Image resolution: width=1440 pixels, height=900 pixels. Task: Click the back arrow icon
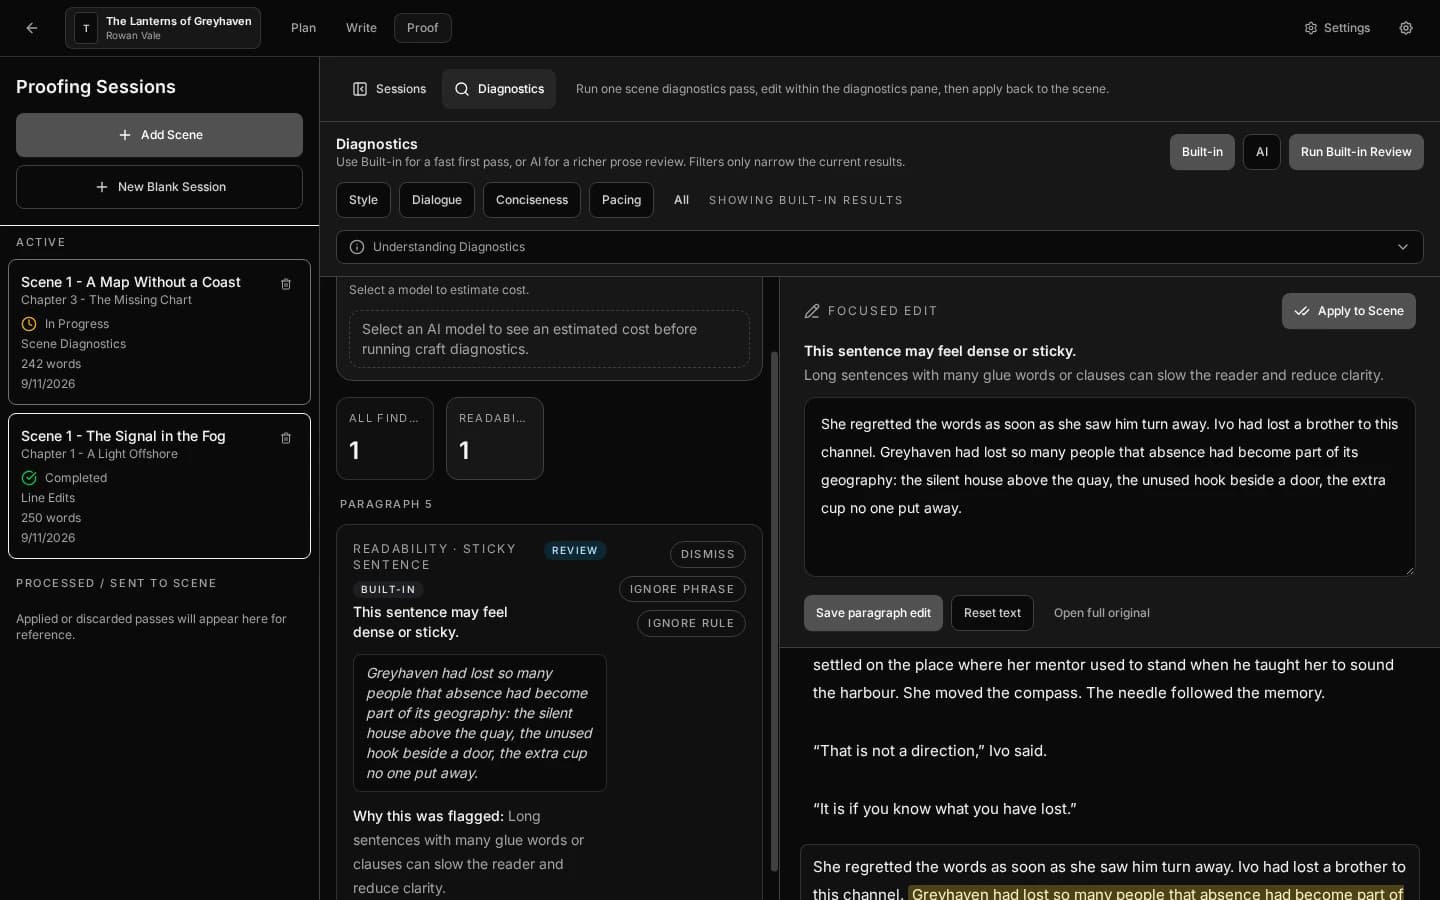coord(32,28)
